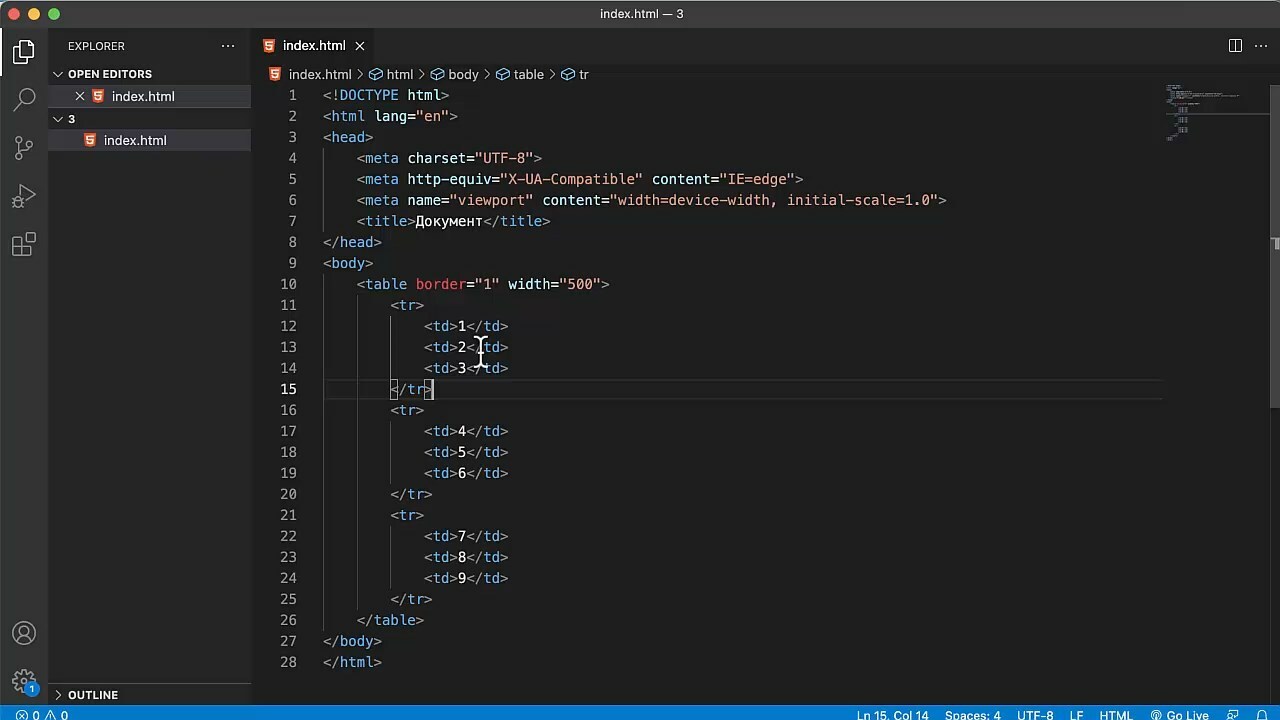
Task: Click html breadcrumb segment
Action: pos(399,75)
